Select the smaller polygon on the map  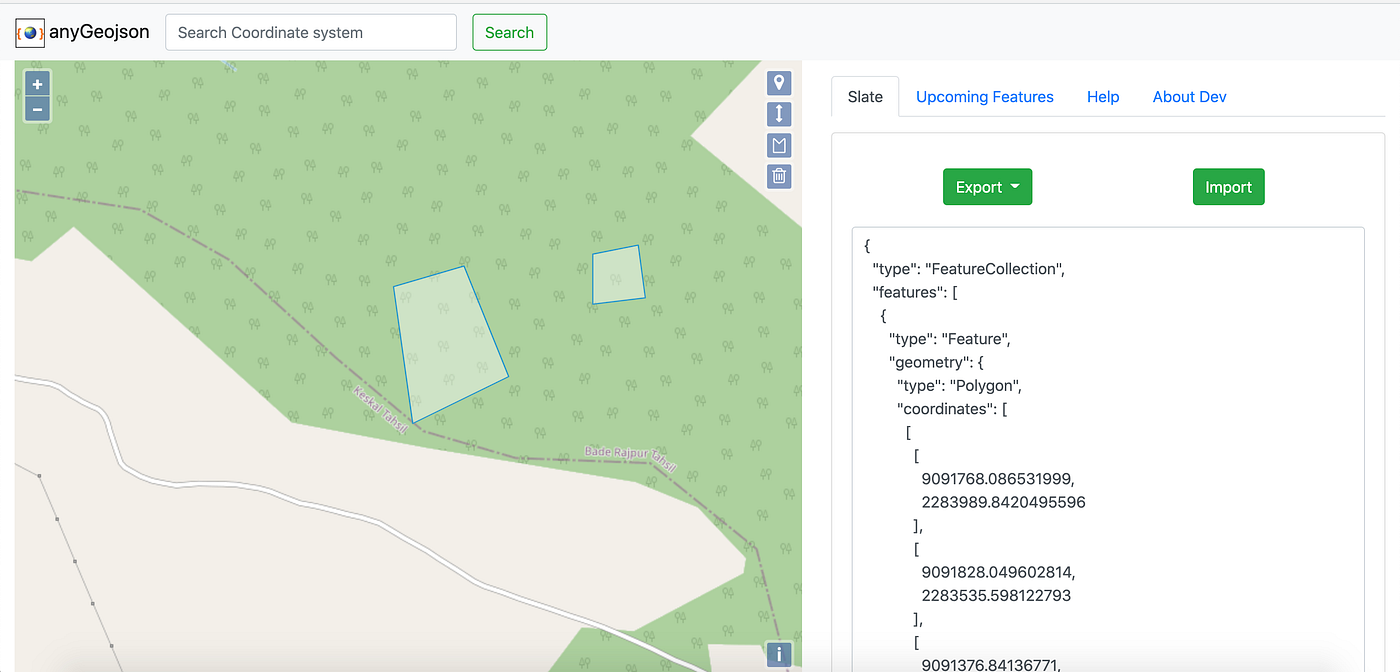click(x=618, y=274)
